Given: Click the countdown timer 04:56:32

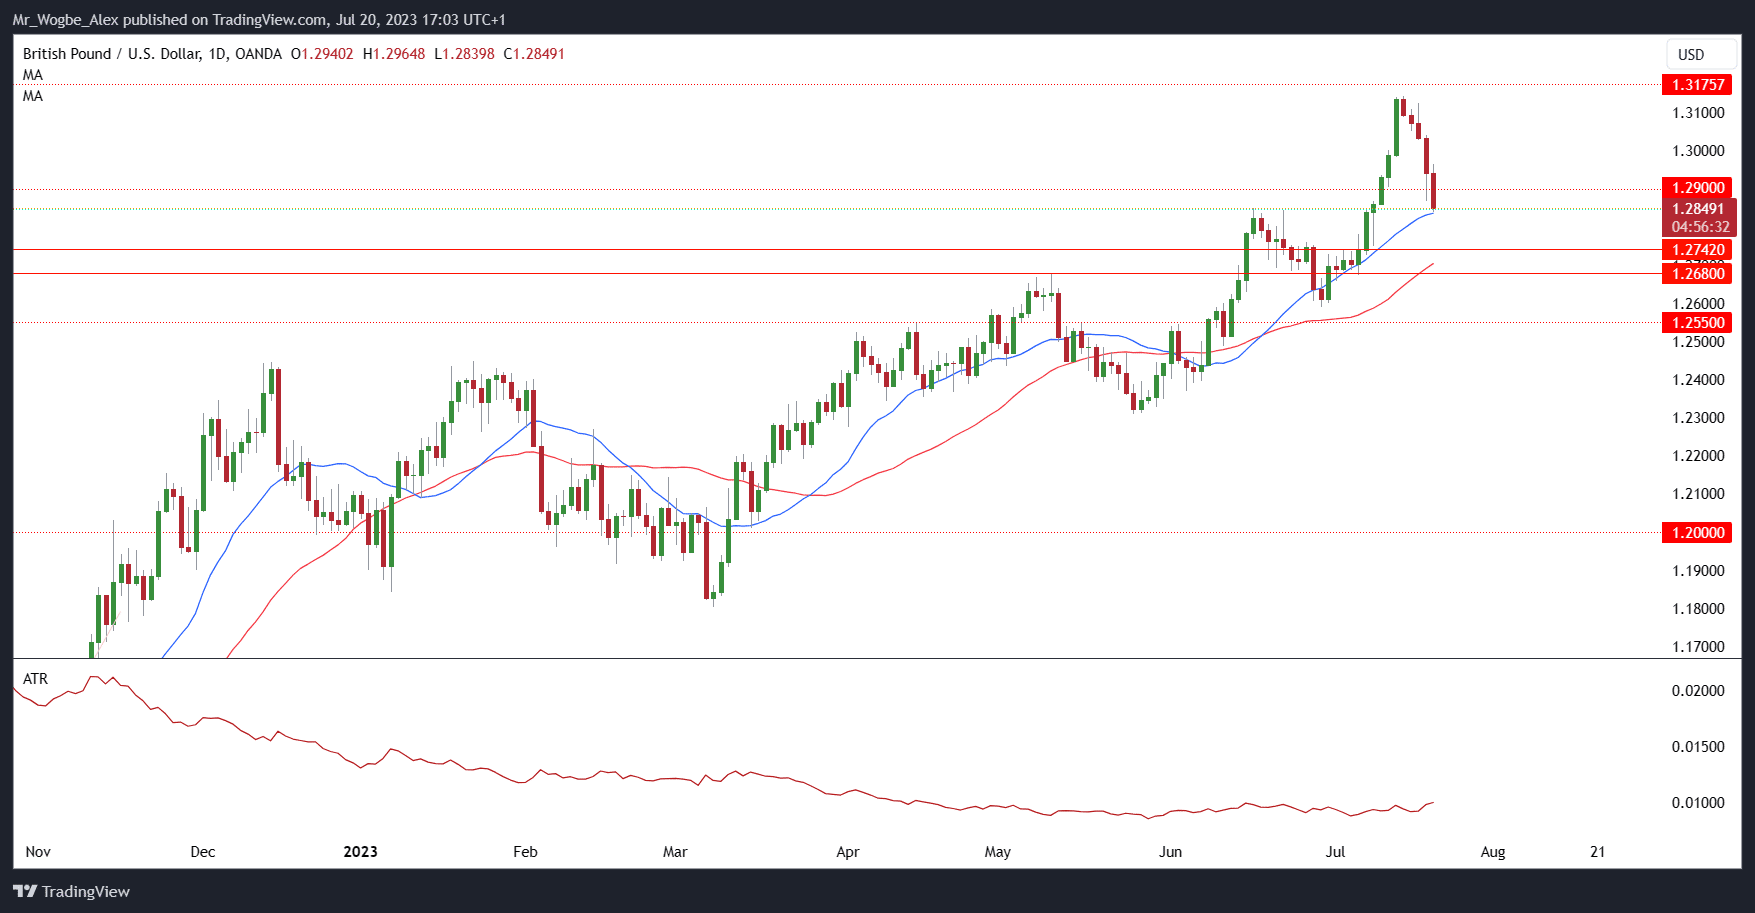Looking at the screenshot, I should coord(1699,227).
